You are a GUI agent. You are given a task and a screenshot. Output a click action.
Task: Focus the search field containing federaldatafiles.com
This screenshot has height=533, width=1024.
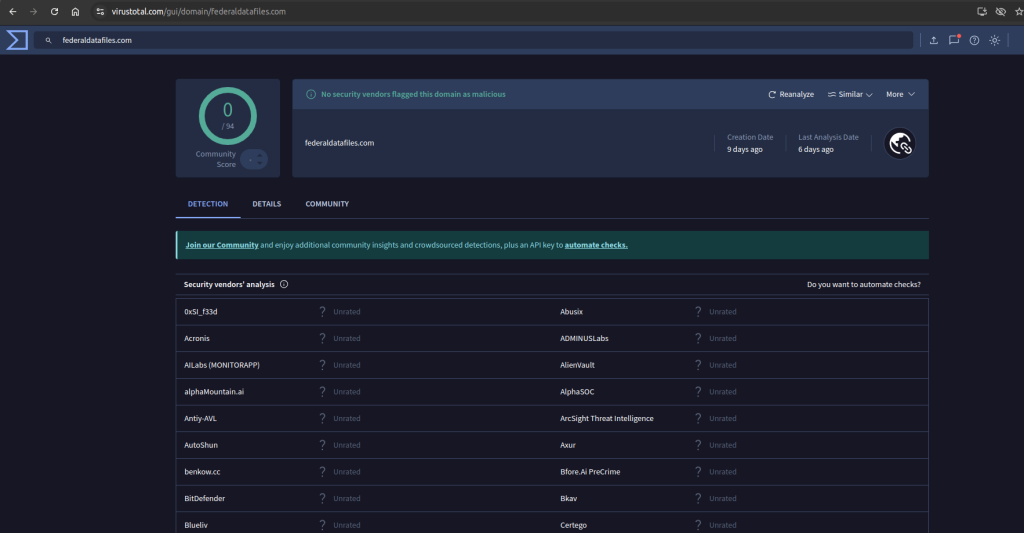(x=473, y=40)
